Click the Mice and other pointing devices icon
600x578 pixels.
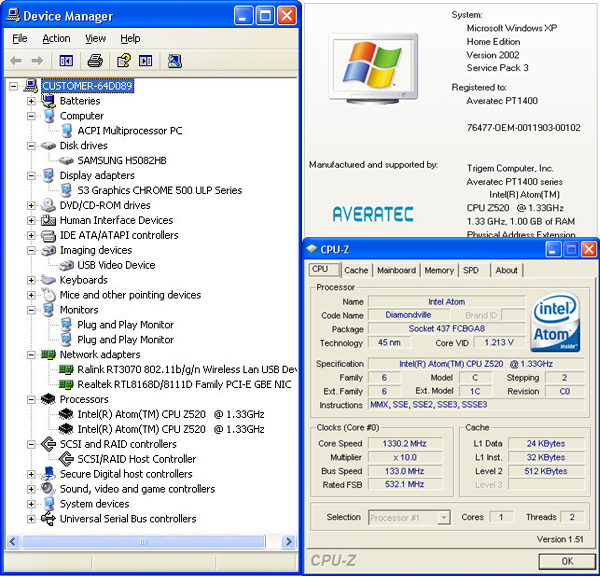(49, 295)
